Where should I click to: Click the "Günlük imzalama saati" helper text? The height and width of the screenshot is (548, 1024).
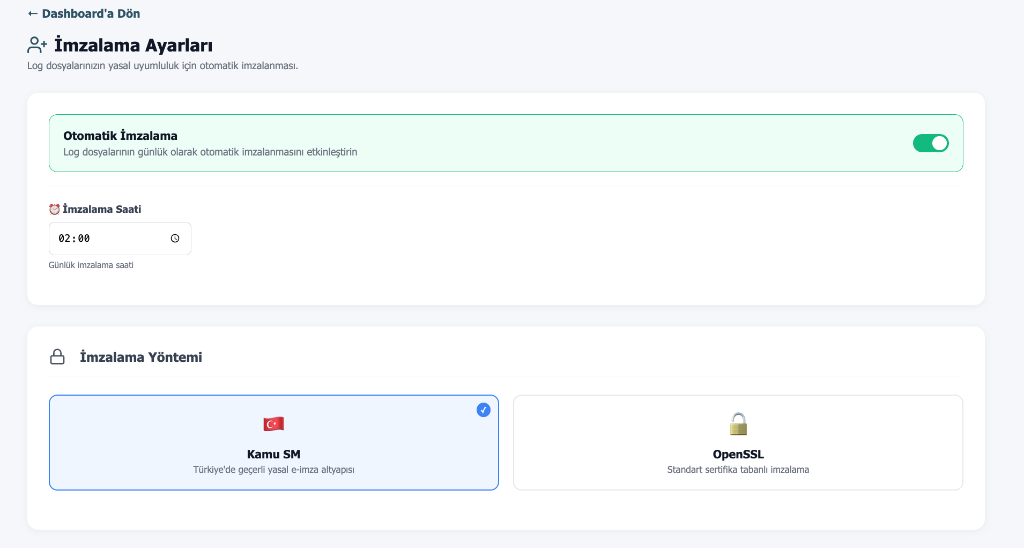click(91, 265)
